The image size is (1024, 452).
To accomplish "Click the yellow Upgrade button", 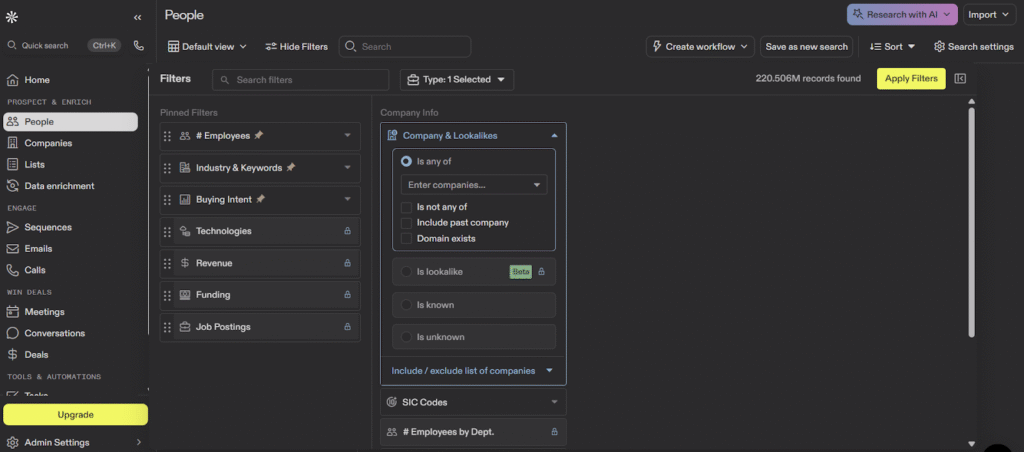I will click(x=75, y=414).
